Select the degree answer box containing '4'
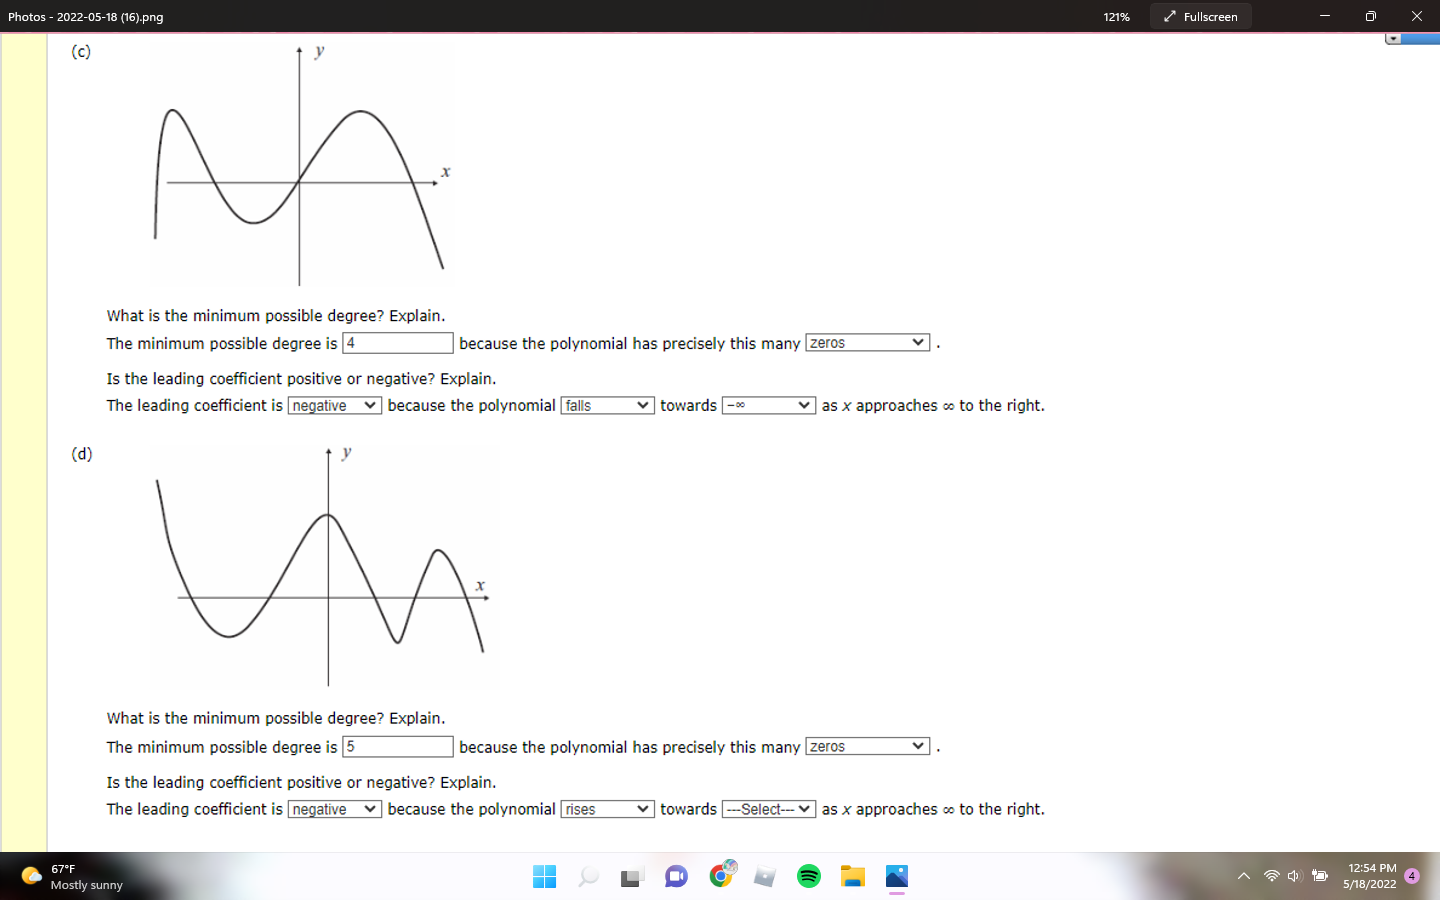The height and width of the screenshot is (900, 1440). [x=397, y=342]
